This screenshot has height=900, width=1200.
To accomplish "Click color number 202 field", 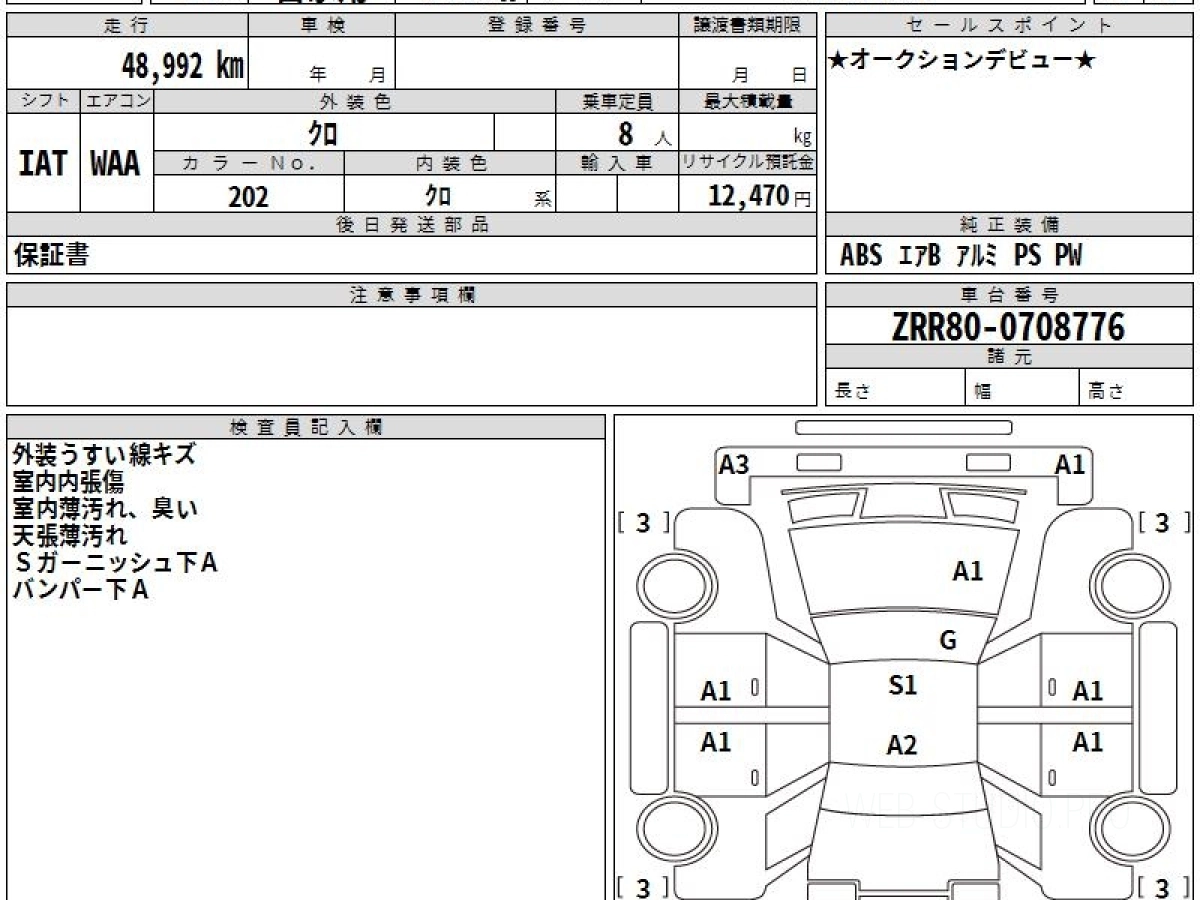I will [x=249, y=197].
